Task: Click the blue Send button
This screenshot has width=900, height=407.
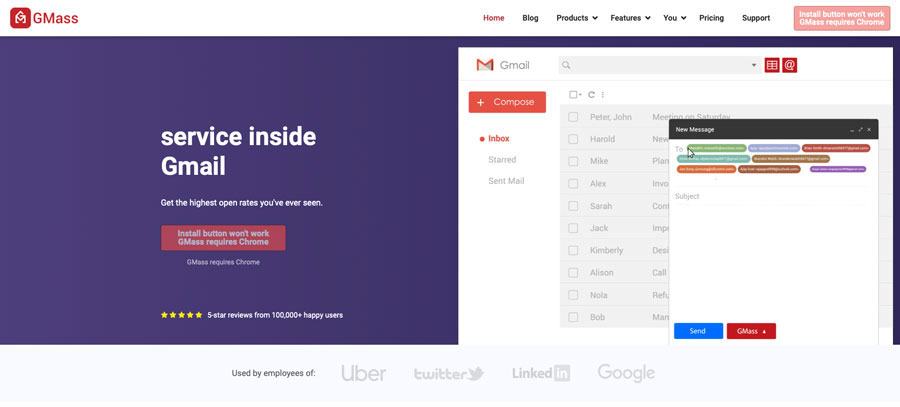Action: coord(698,331)
